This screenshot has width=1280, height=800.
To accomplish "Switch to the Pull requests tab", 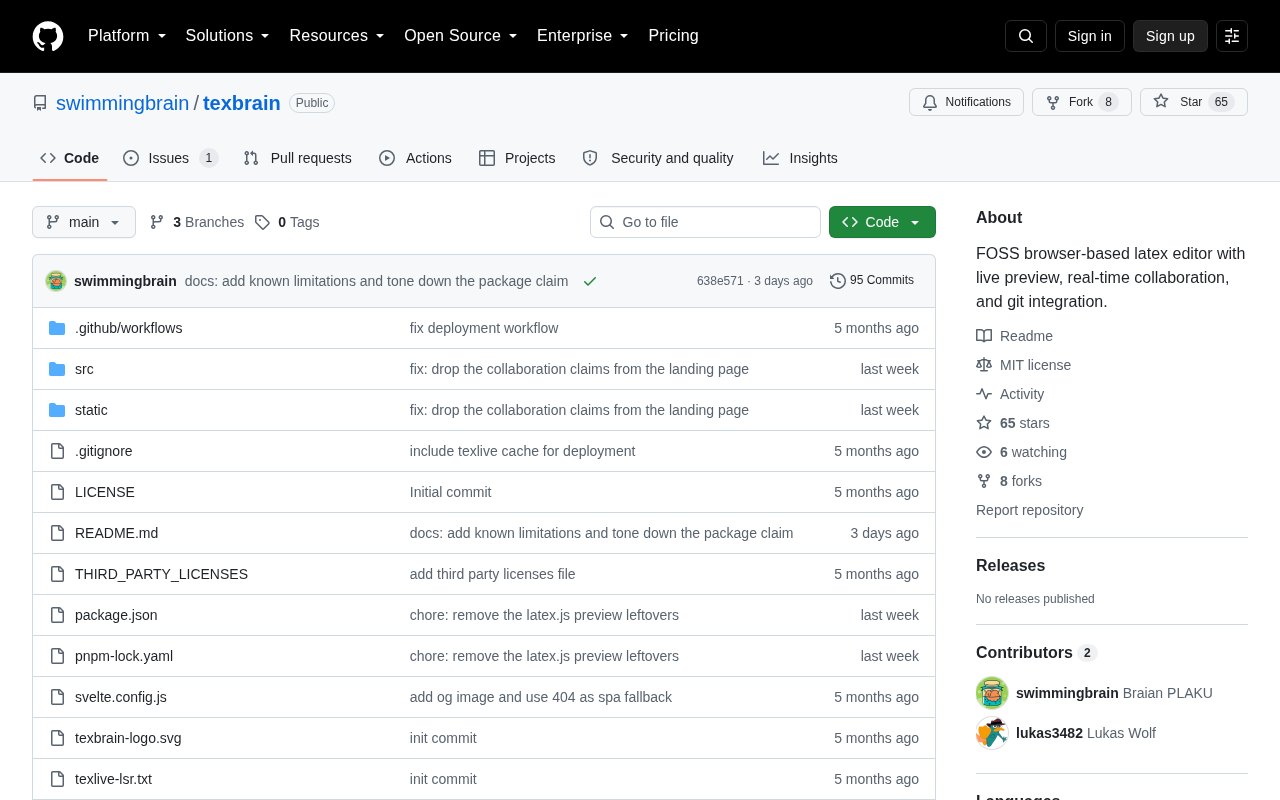I will coord(298,158).
